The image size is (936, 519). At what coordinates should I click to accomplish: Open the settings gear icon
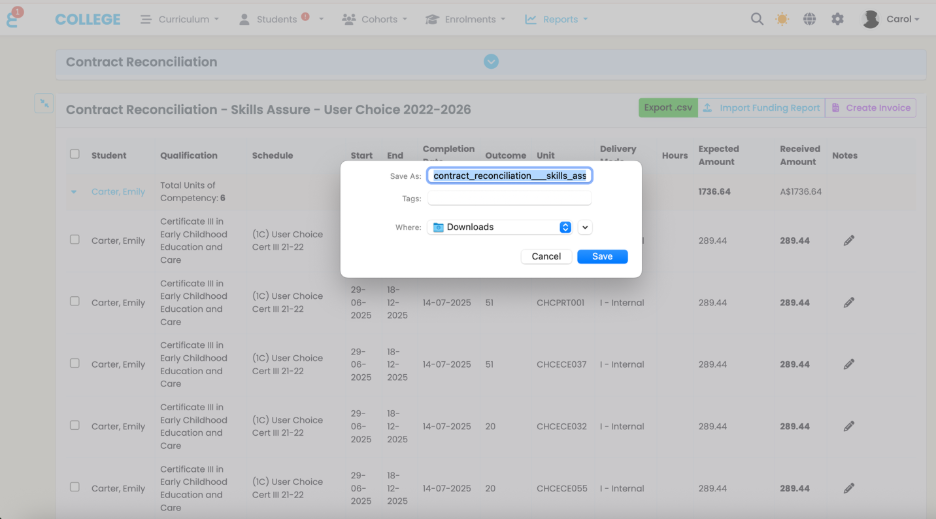point(837,19)
